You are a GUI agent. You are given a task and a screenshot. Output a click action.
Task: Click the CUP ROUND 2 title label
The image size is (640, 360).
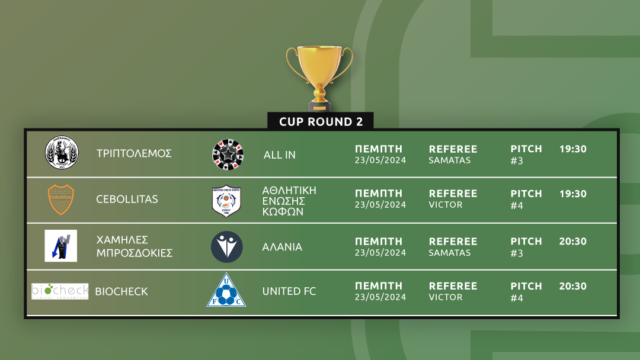[x=321, y=122]
